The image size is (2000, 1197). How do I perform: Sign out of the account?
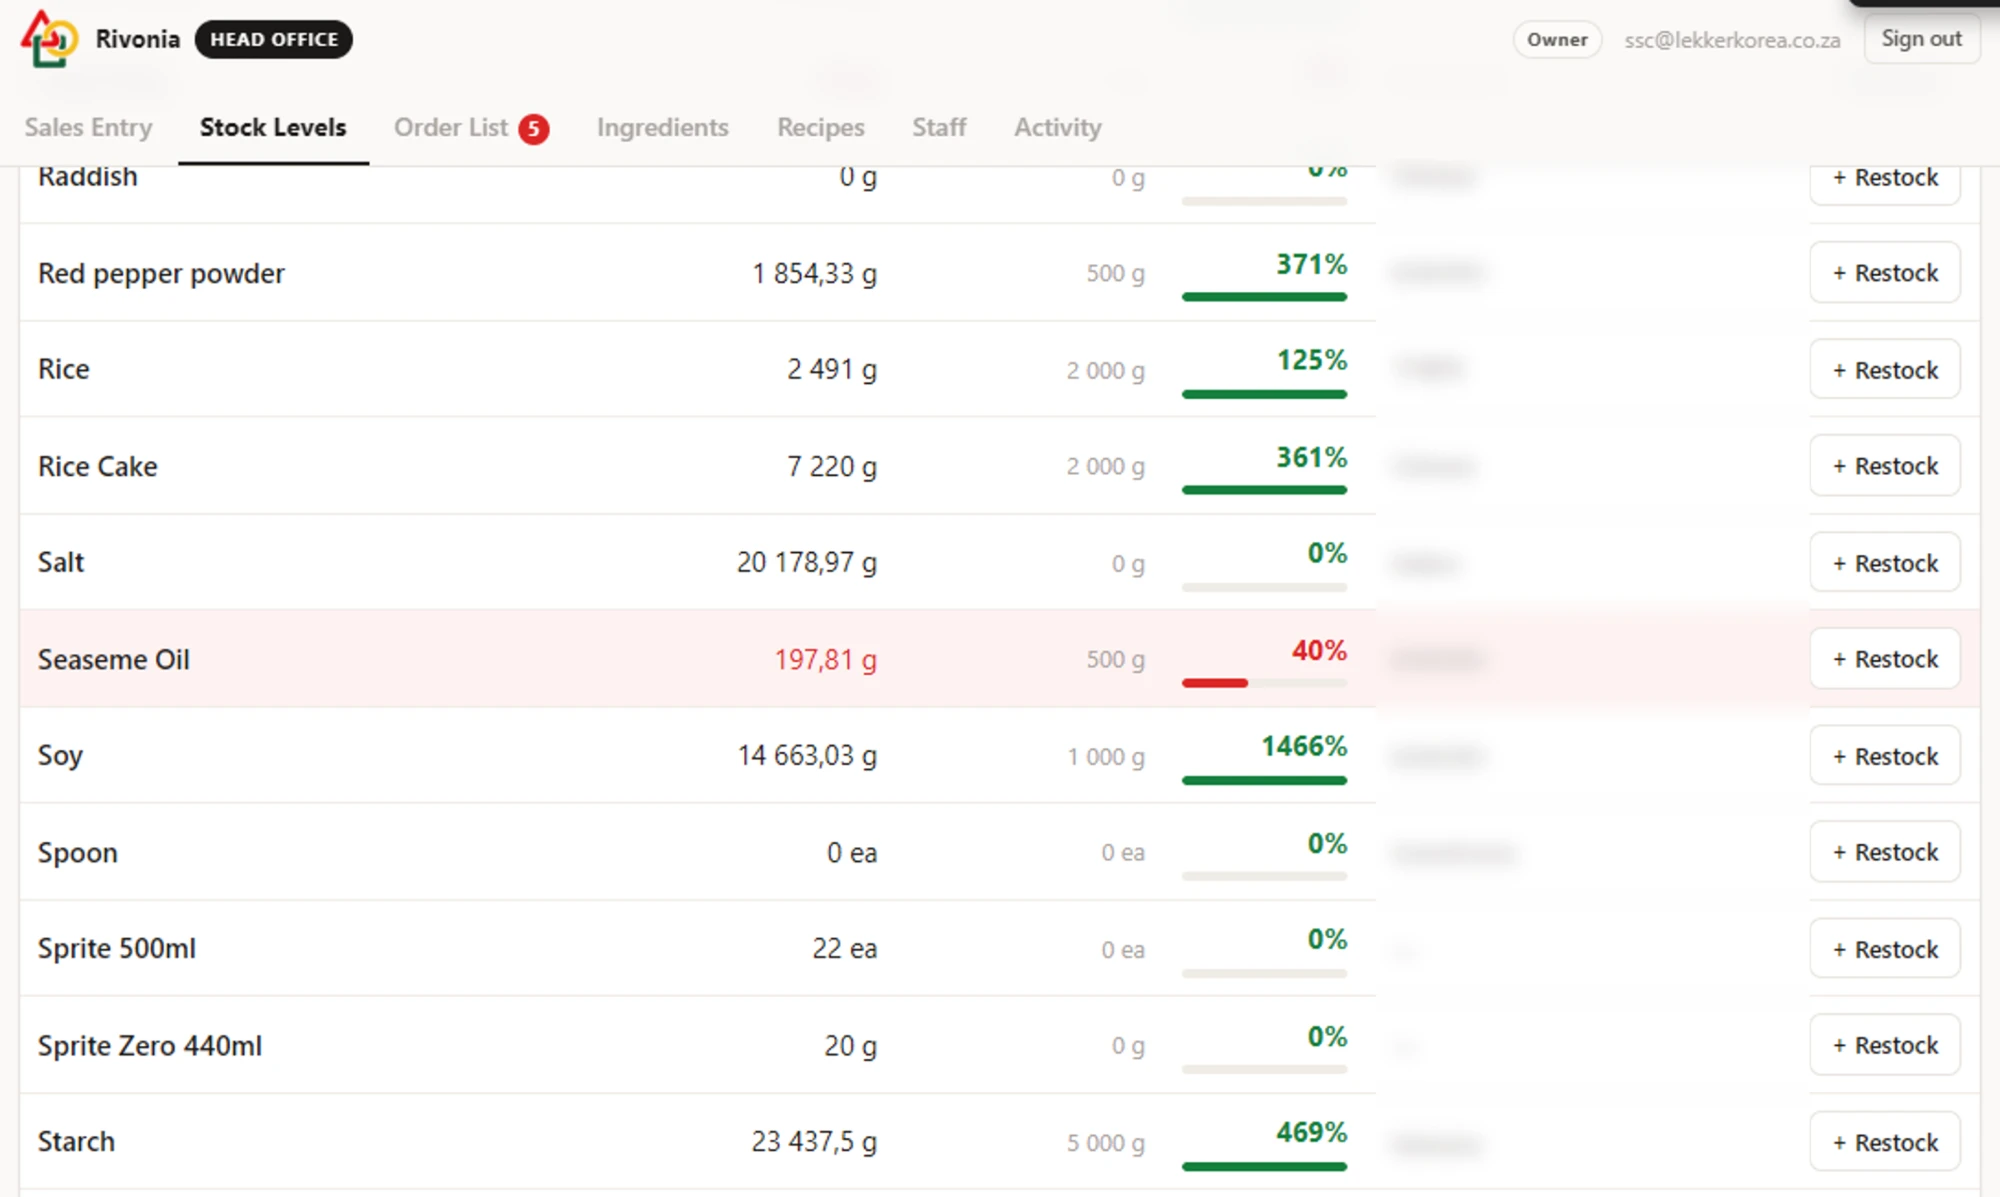1921,39
